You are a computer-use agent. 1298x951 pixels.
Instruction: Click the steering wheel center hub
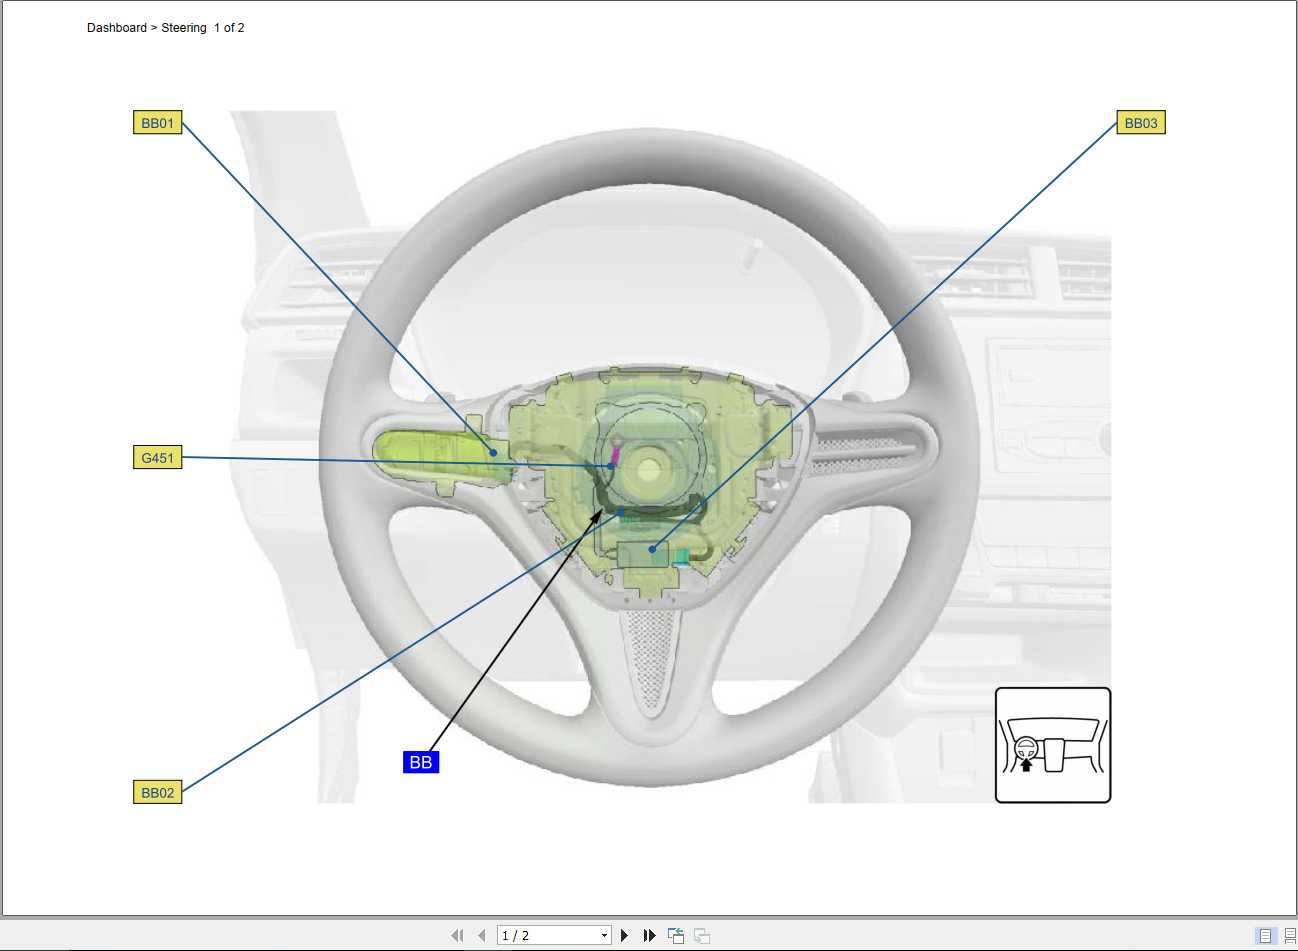pos(650,468)
